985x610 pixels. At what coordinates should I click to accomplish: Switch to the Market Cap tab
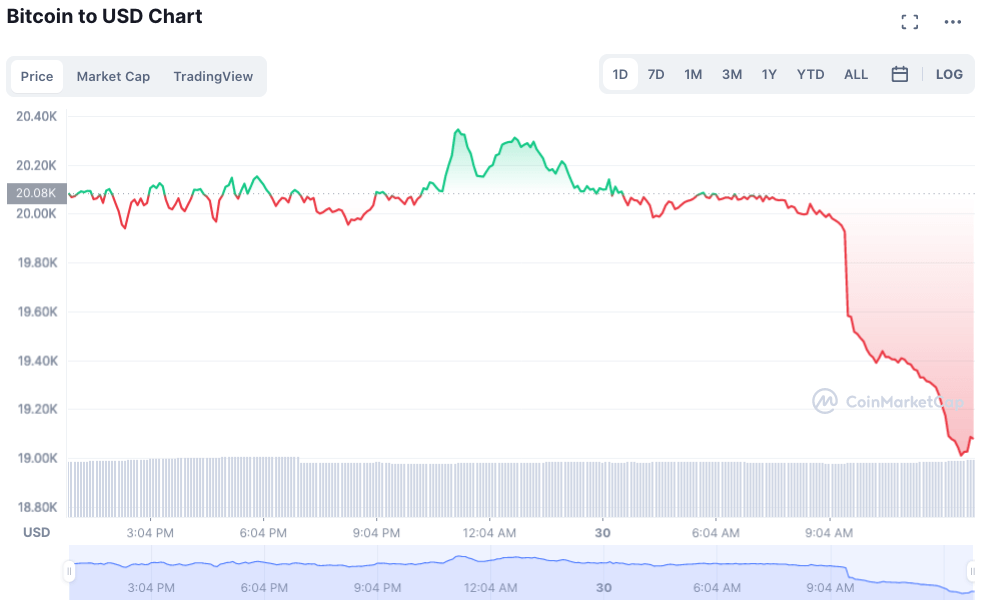coord(113,76)
